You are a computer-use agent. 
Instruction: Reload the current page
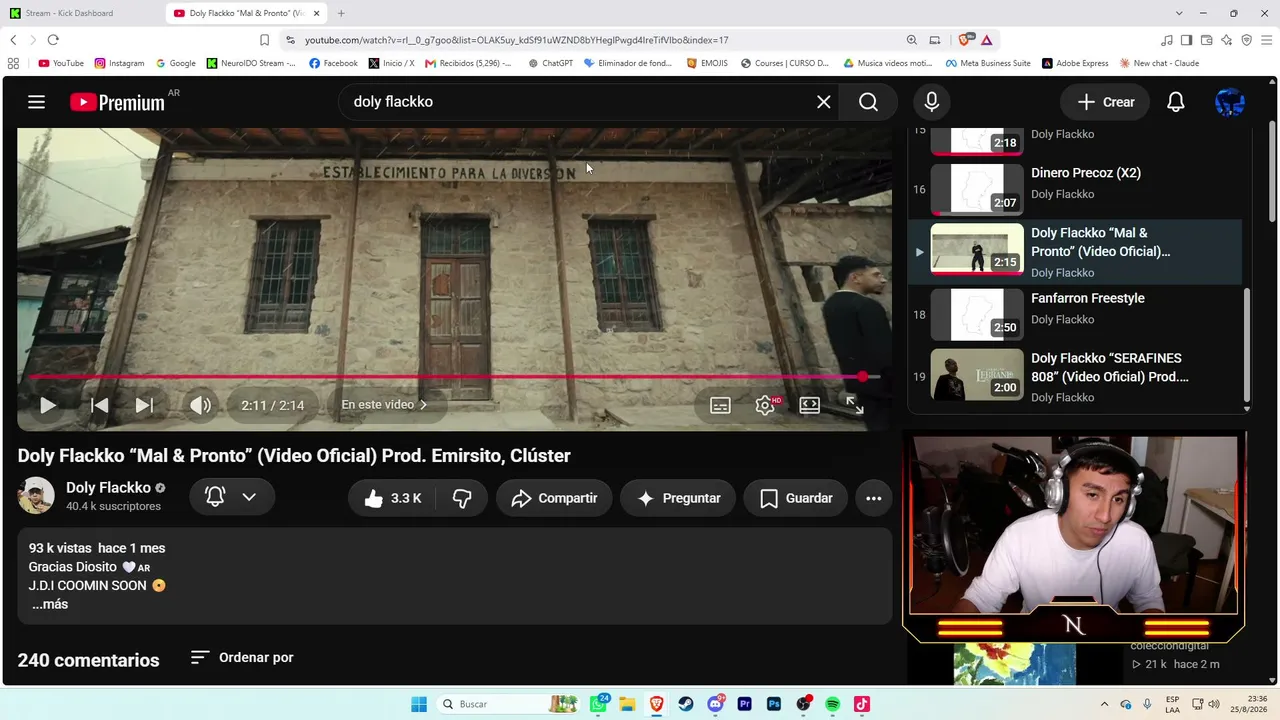click(x=53, y=40)
